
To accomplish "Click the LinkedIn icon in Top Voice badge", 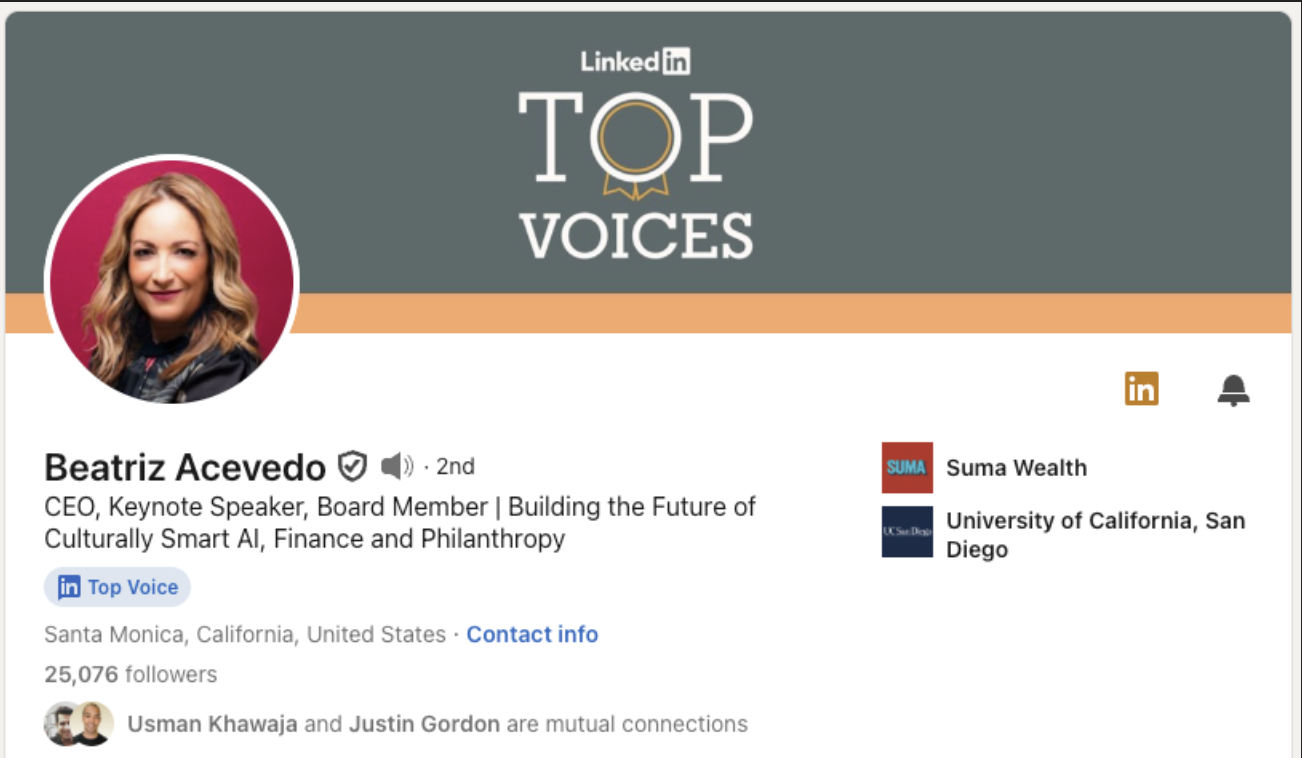I will point(69,587).
